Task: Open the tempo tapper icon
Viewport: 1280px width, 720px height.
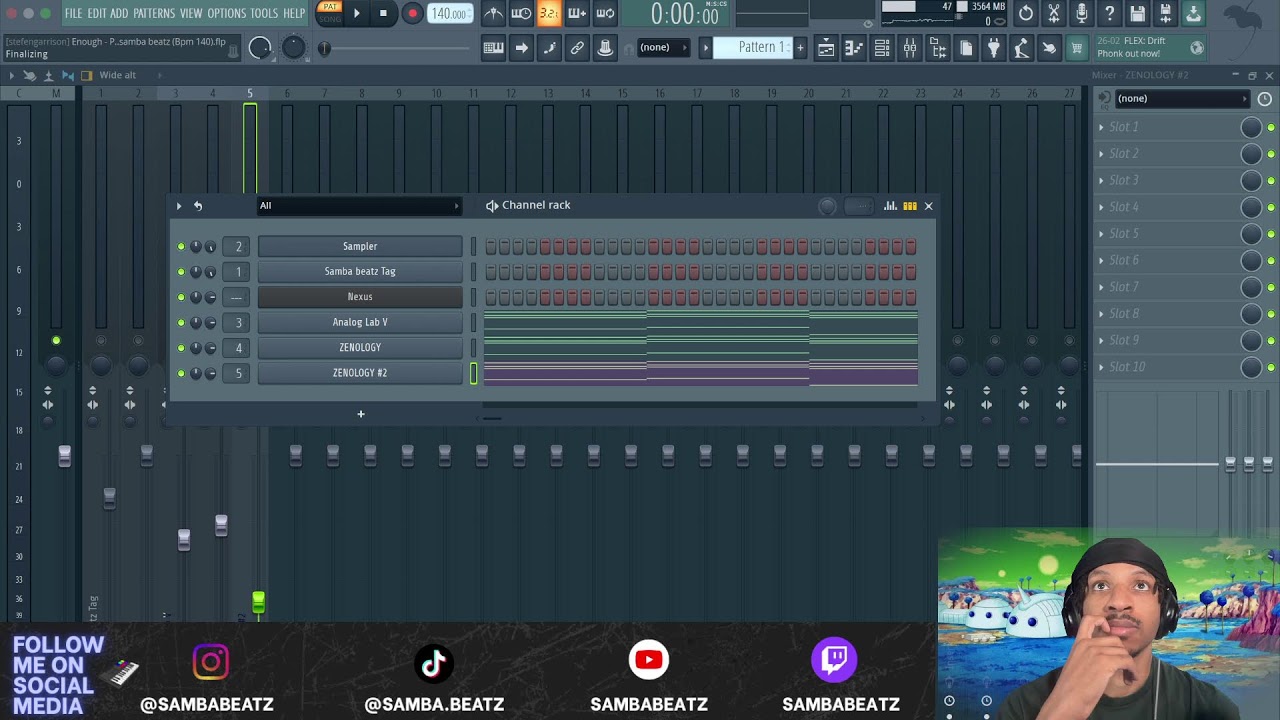Action: pyautogui.click(x=1021, y=47)
